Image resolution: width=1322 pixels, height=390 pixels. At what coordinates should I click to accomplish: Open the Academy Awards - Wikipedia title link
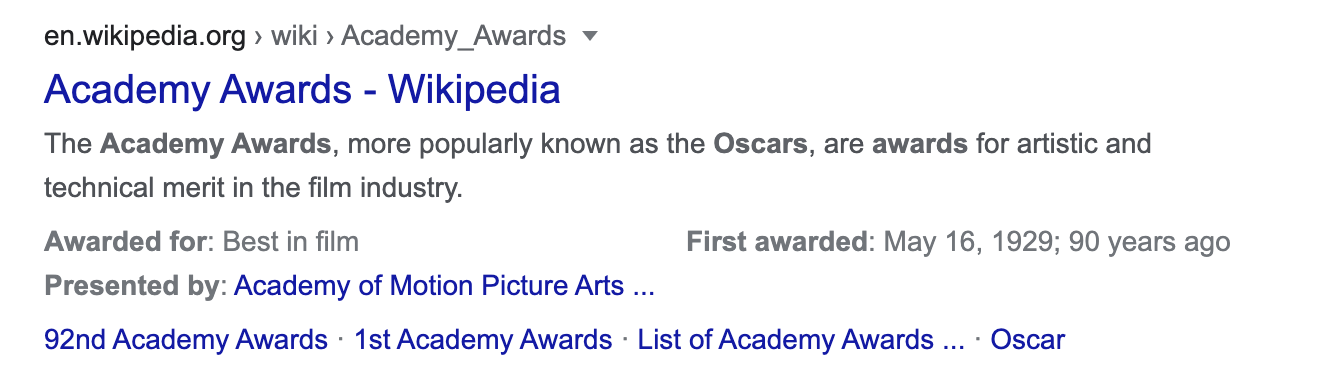pyautogui.click(x=302, y=90)
